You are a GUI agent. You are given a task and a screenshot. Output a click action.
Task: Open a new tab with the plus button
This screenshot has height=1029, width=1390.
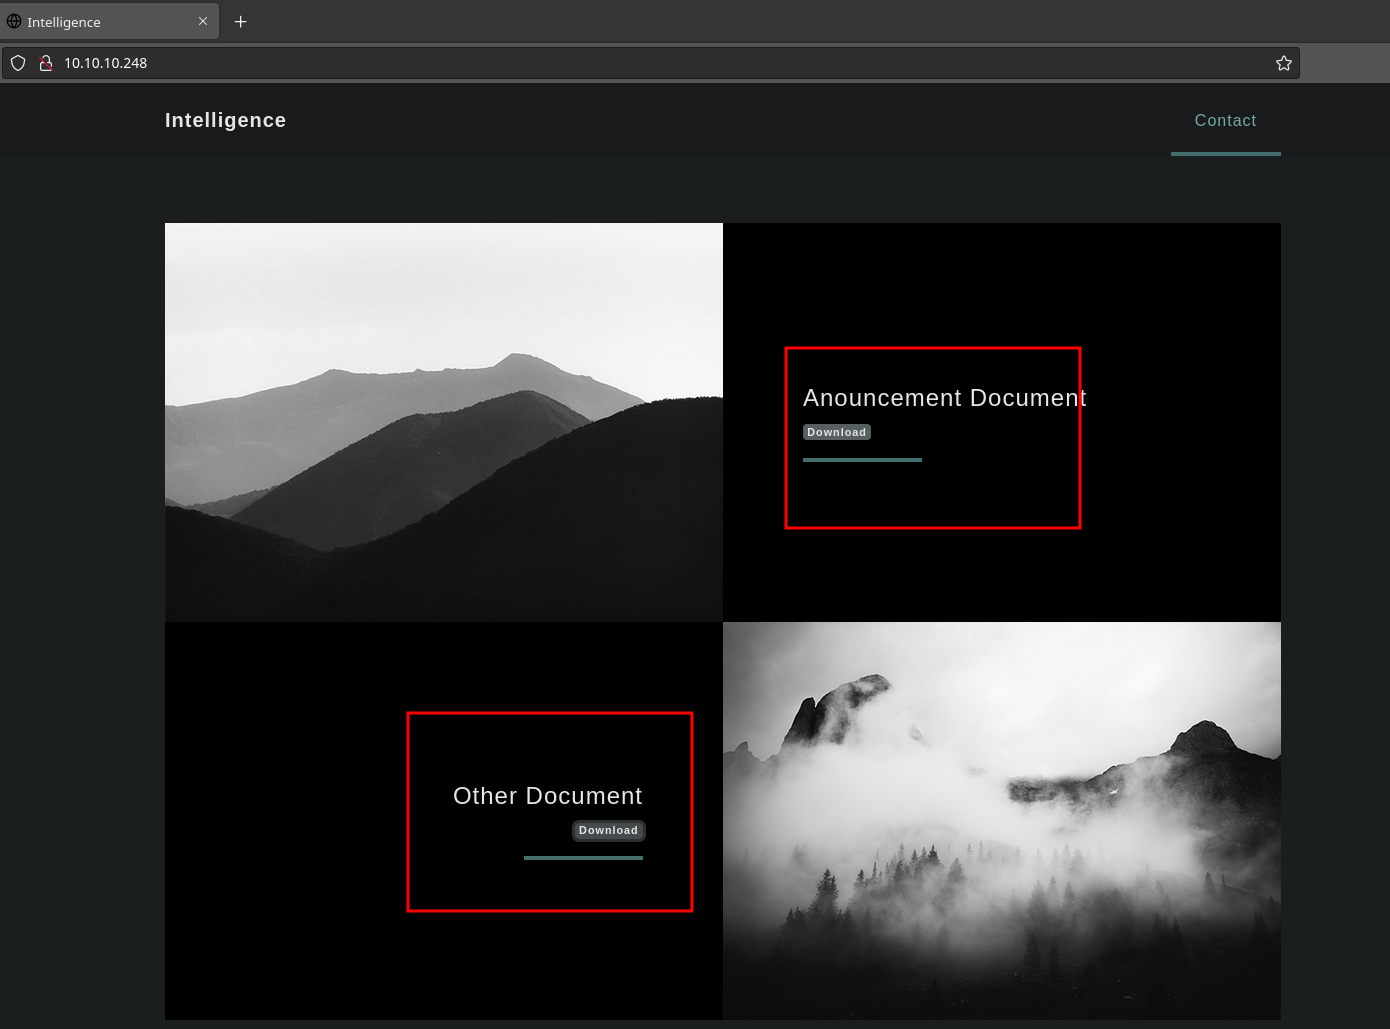240,21
